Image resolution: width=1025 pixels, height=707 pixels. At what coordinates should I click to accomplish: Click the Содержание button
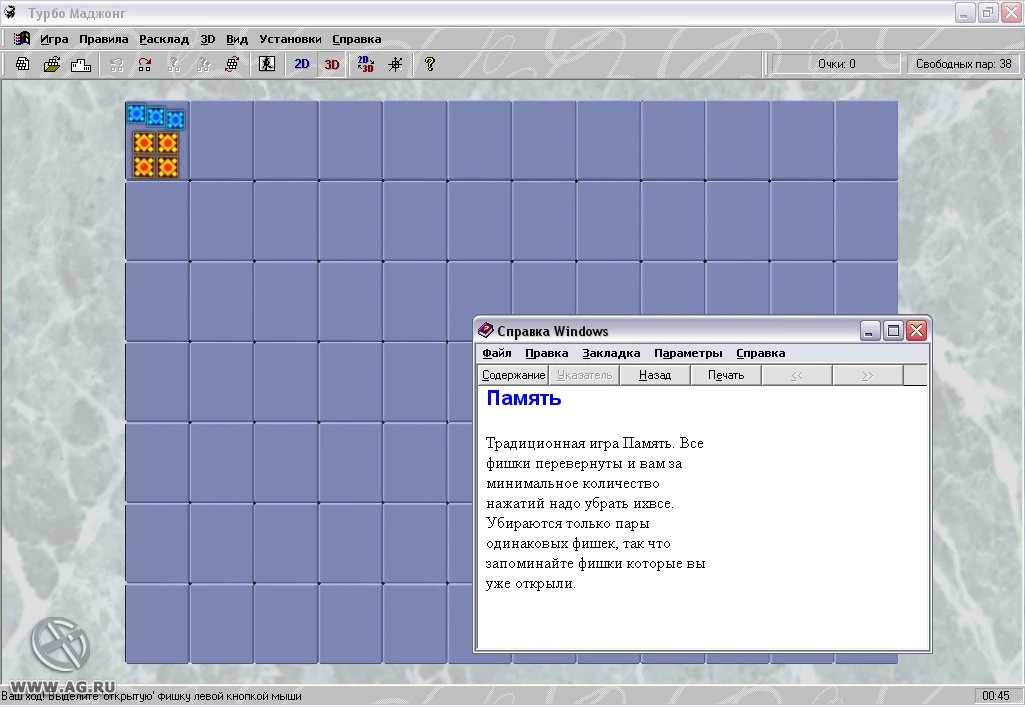pos(513,375)
